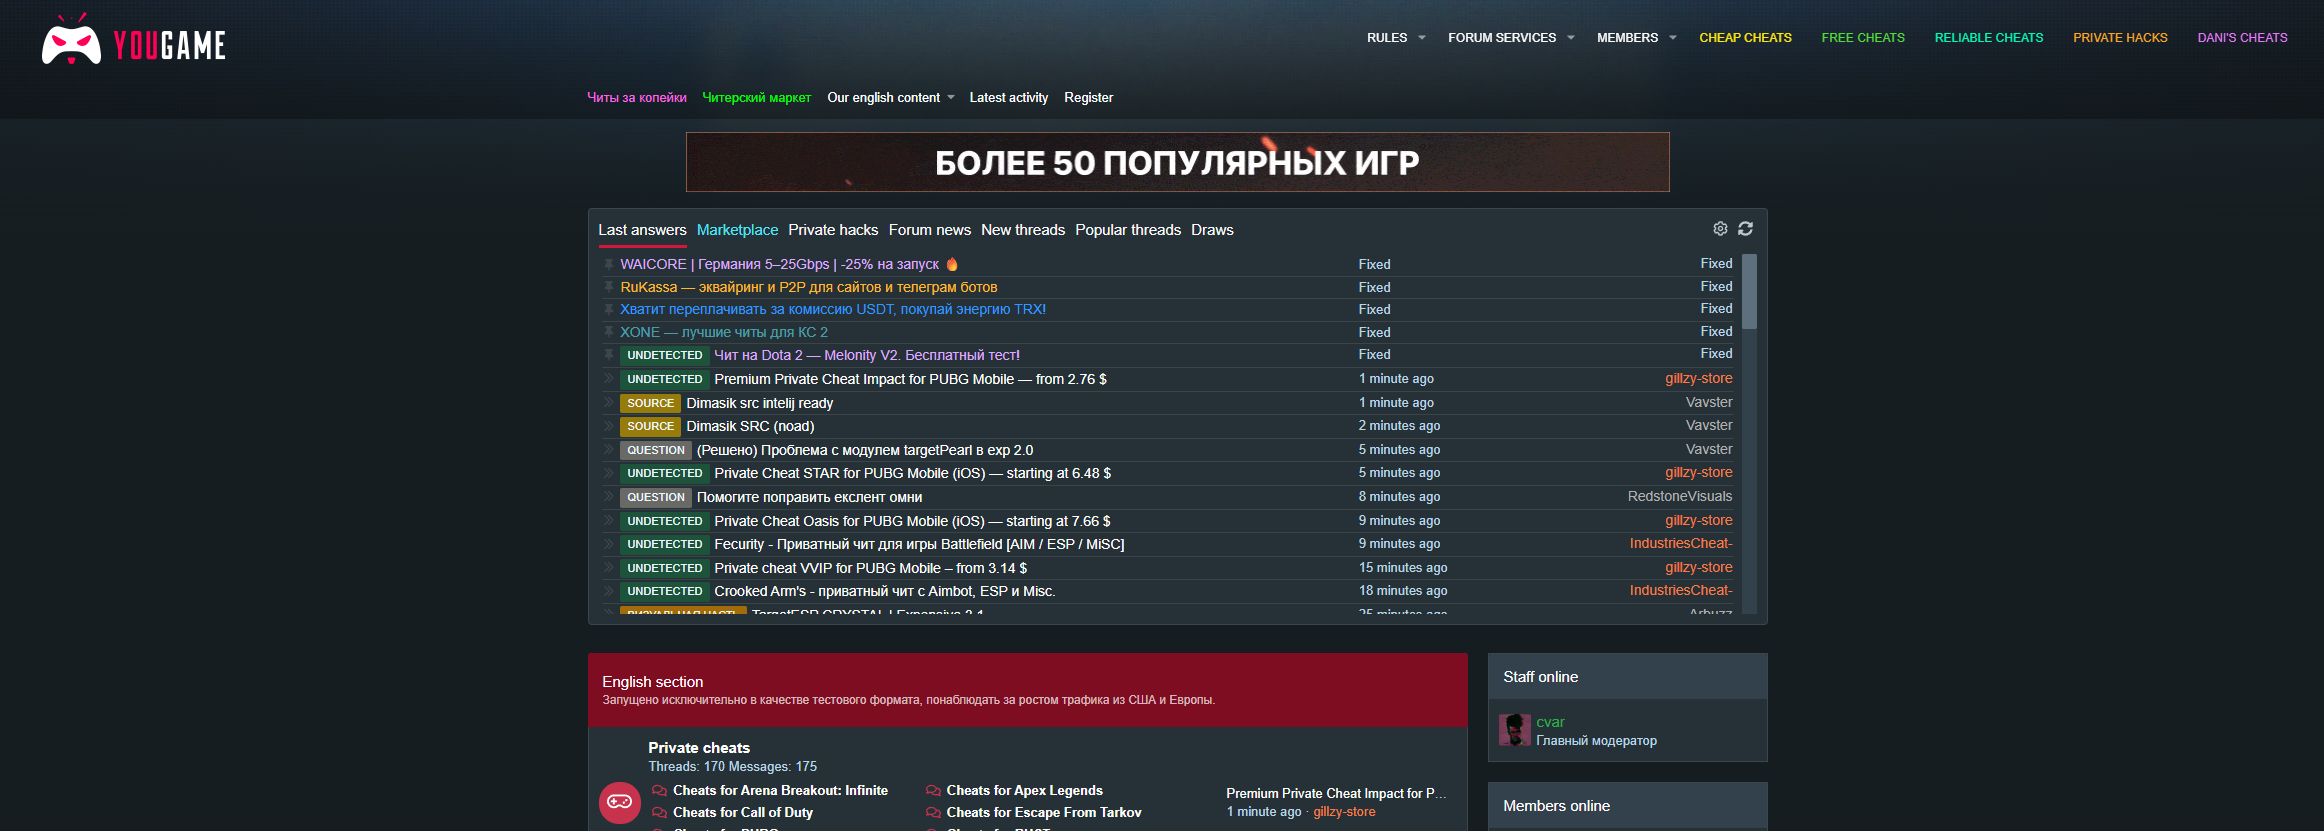Click the БОЛЕЕ 50 ПОПУЛЯРНЫХ ИГР banner
Screen dimensions: 2324x831
pos(1178,162)
